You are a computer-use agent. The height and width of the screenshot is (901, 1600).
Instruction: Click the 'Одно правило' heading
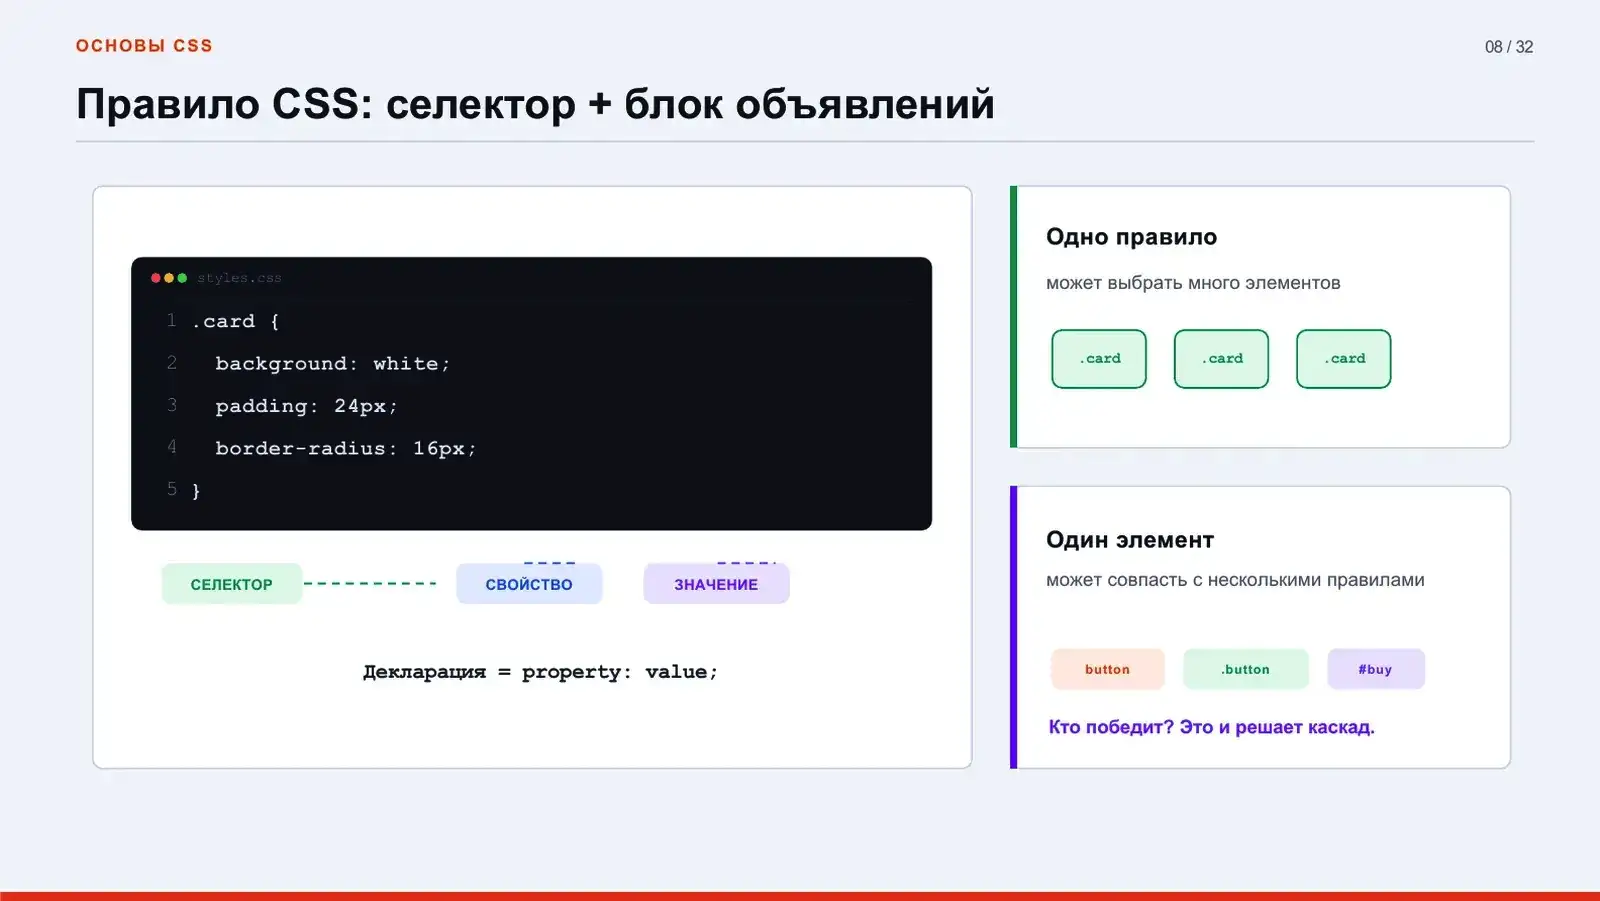pyautogui.click(x=1131, y=237)
